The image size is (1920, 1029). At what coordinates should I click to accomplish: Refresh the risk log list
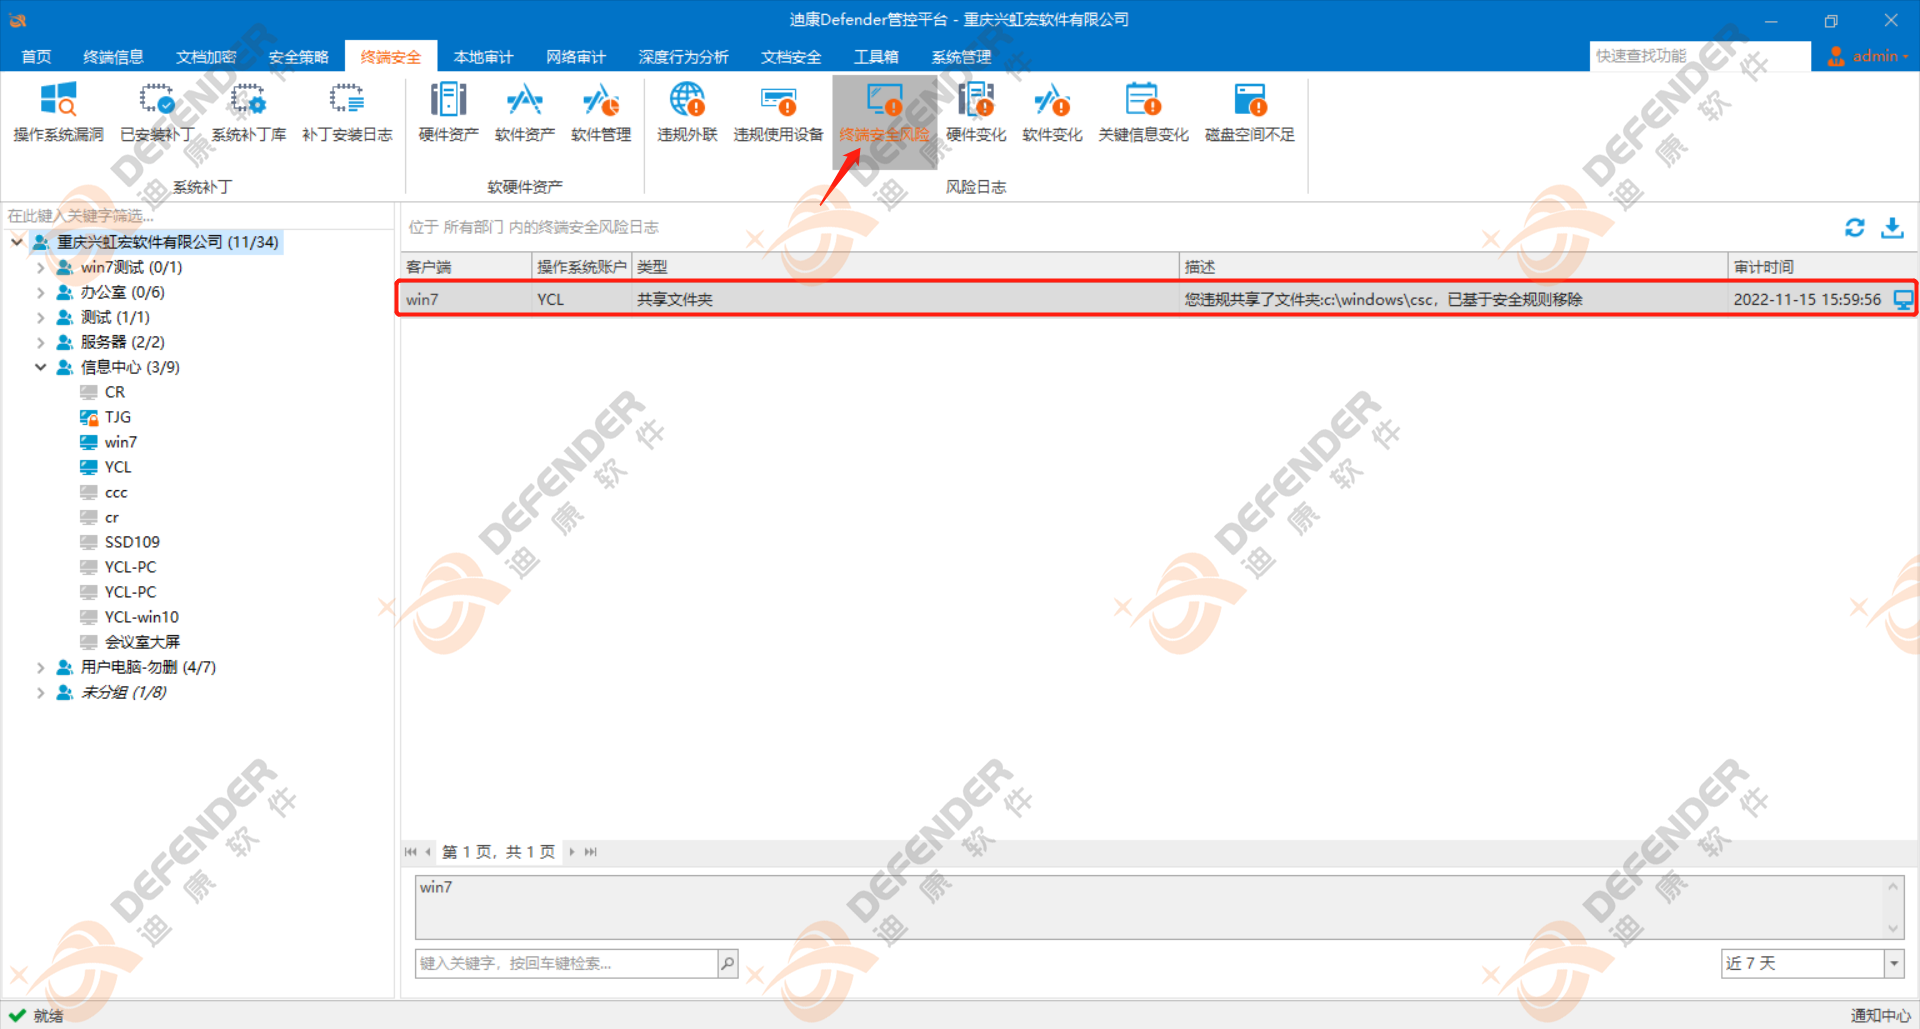[1854, 228]
